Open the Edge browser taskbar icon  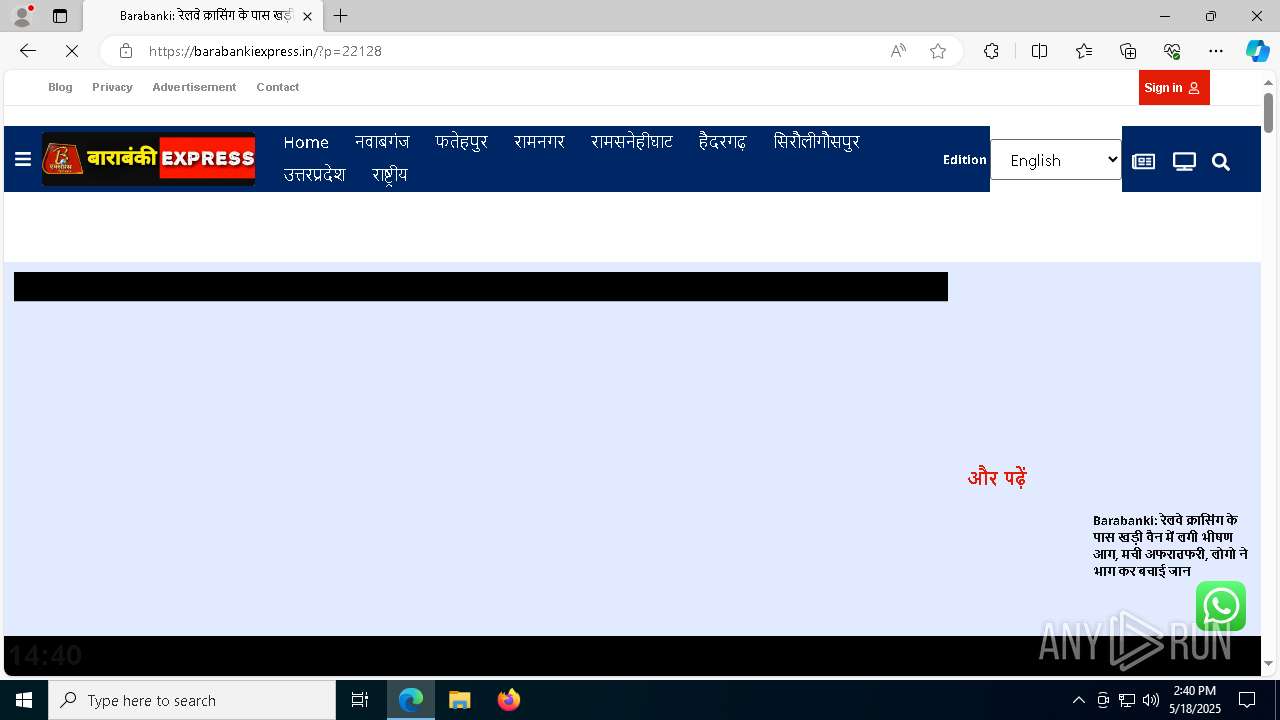(411, 700)
